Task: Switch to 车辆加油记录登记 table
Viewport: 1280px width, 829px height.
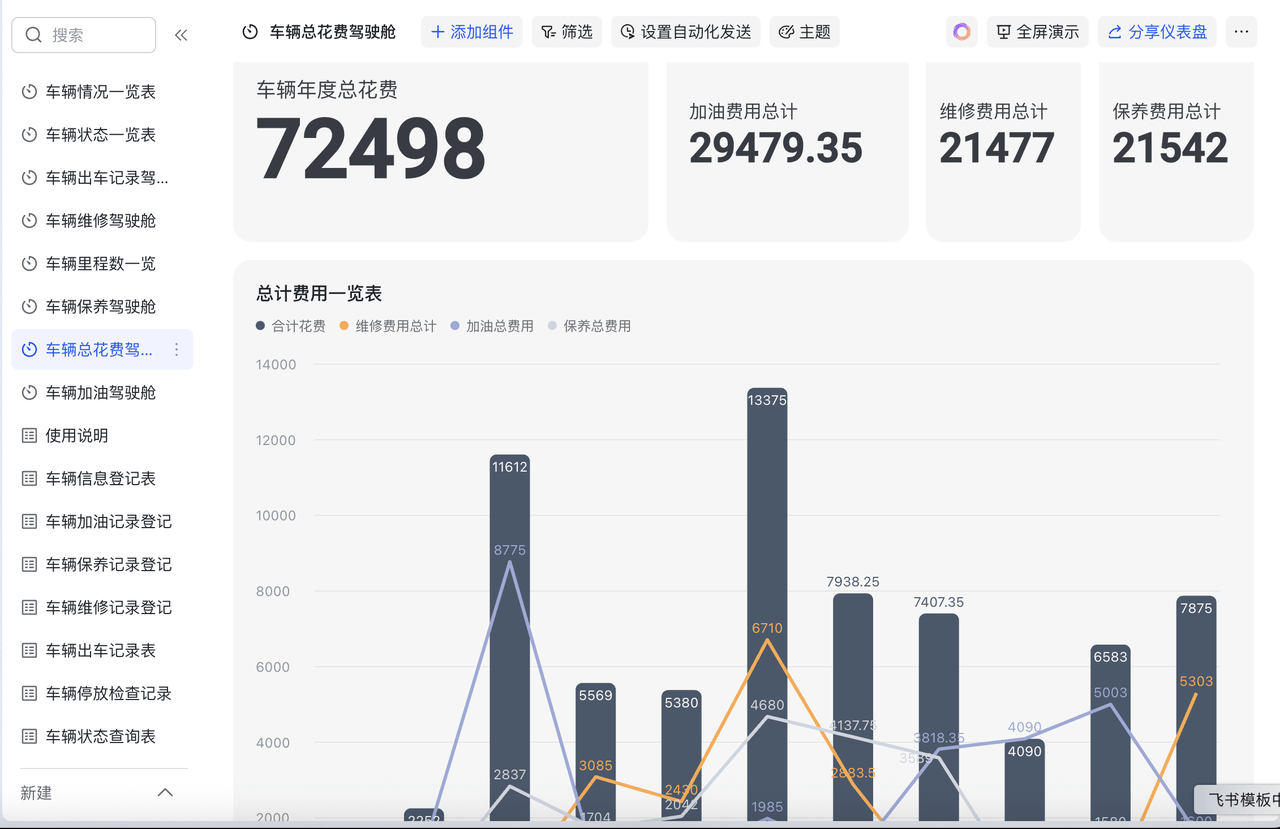Action: [x=108, y=522]
